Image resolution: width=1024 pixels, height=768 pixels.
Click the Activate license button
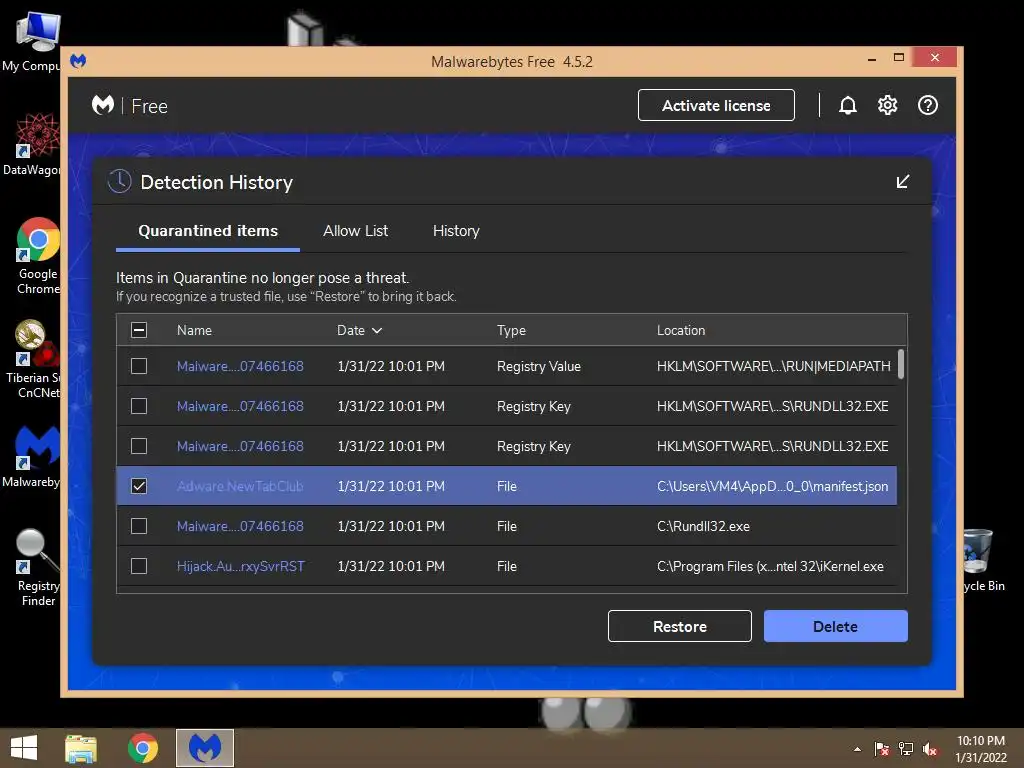[716, 105]
